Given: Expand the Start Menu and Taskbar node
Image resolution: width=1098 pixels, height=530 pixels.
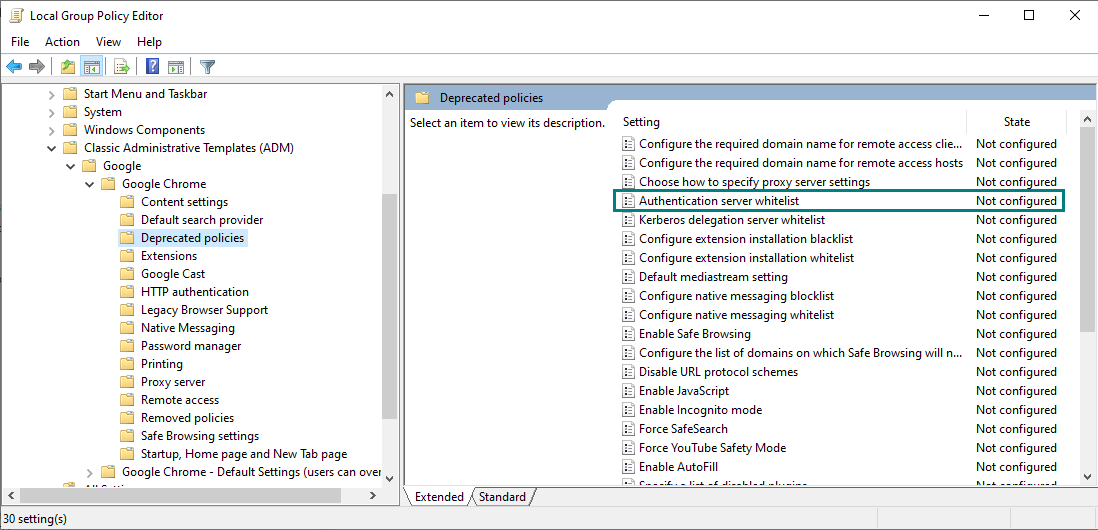Looking at the screenshot, I should coord(51,94).
